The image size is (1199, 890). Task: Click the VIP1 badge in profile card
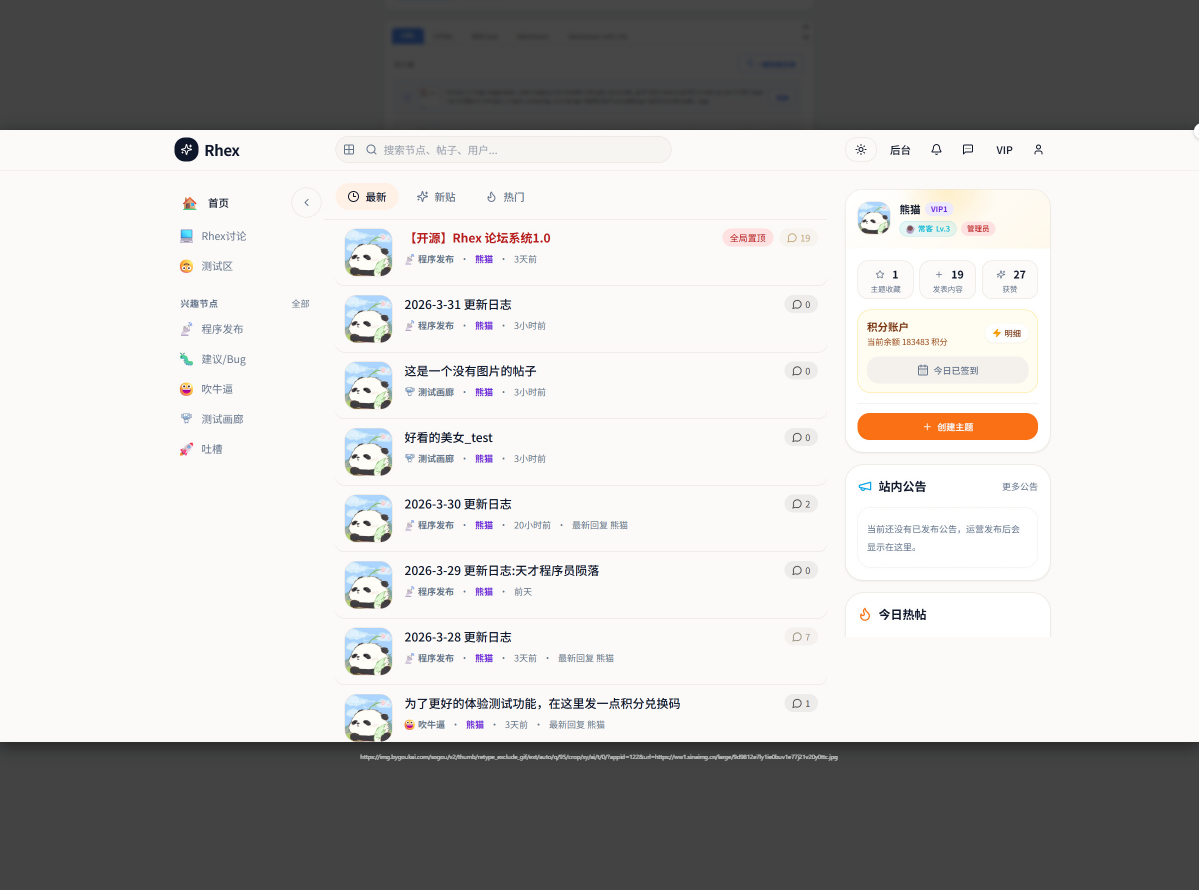pos(939,210)
